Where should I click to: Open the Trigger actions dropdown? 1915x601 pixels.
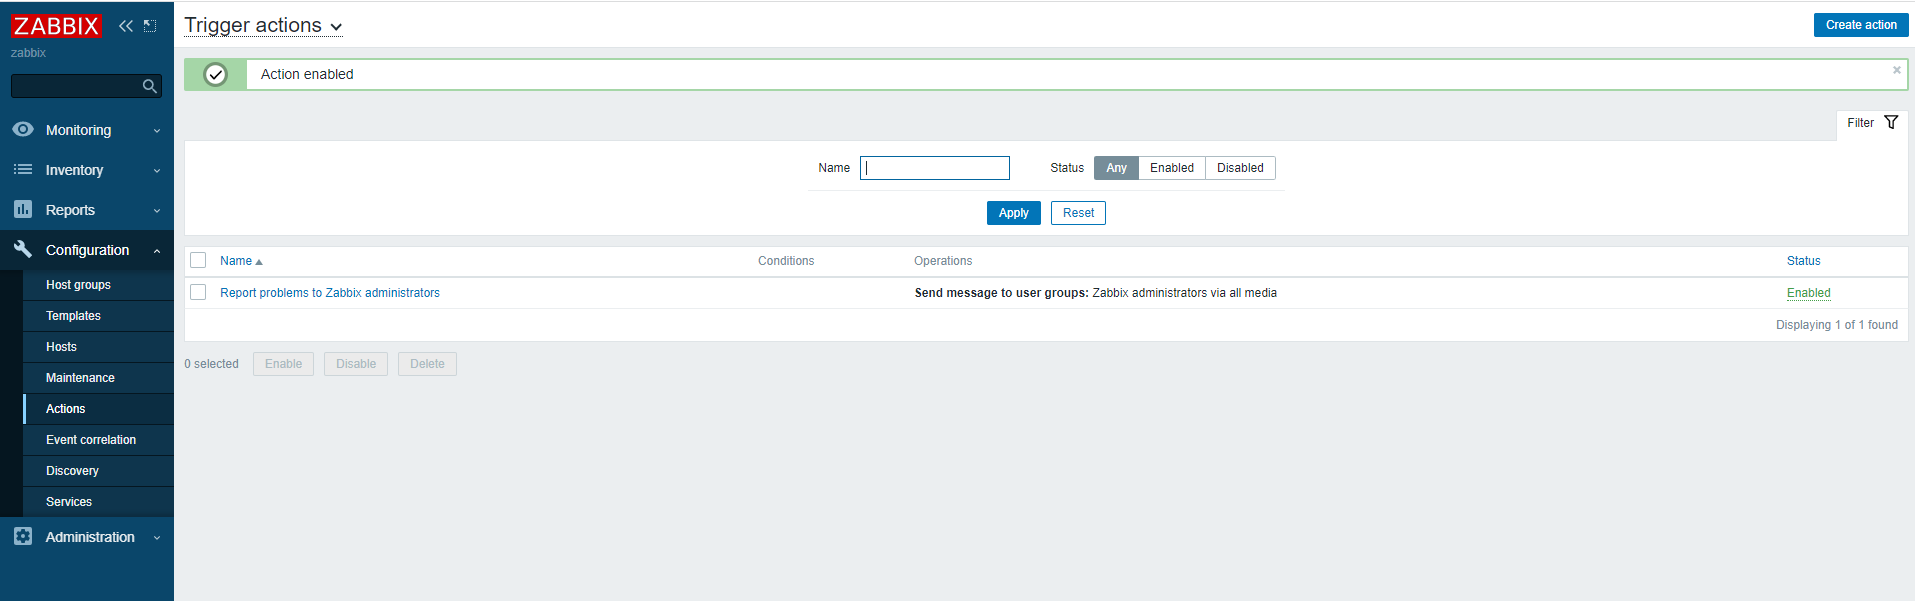click(x=263, y=26)
